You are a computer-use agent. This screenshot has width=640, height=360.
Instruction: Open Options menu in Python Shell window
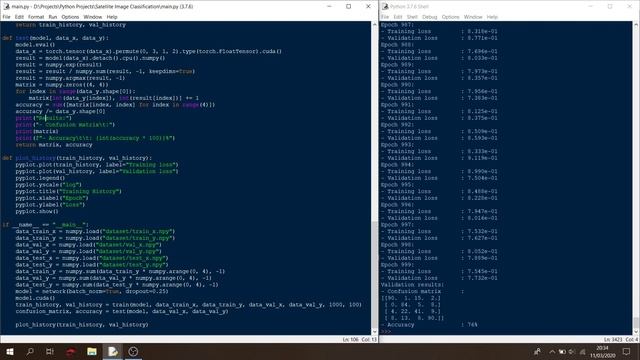(x=451, y=17)
